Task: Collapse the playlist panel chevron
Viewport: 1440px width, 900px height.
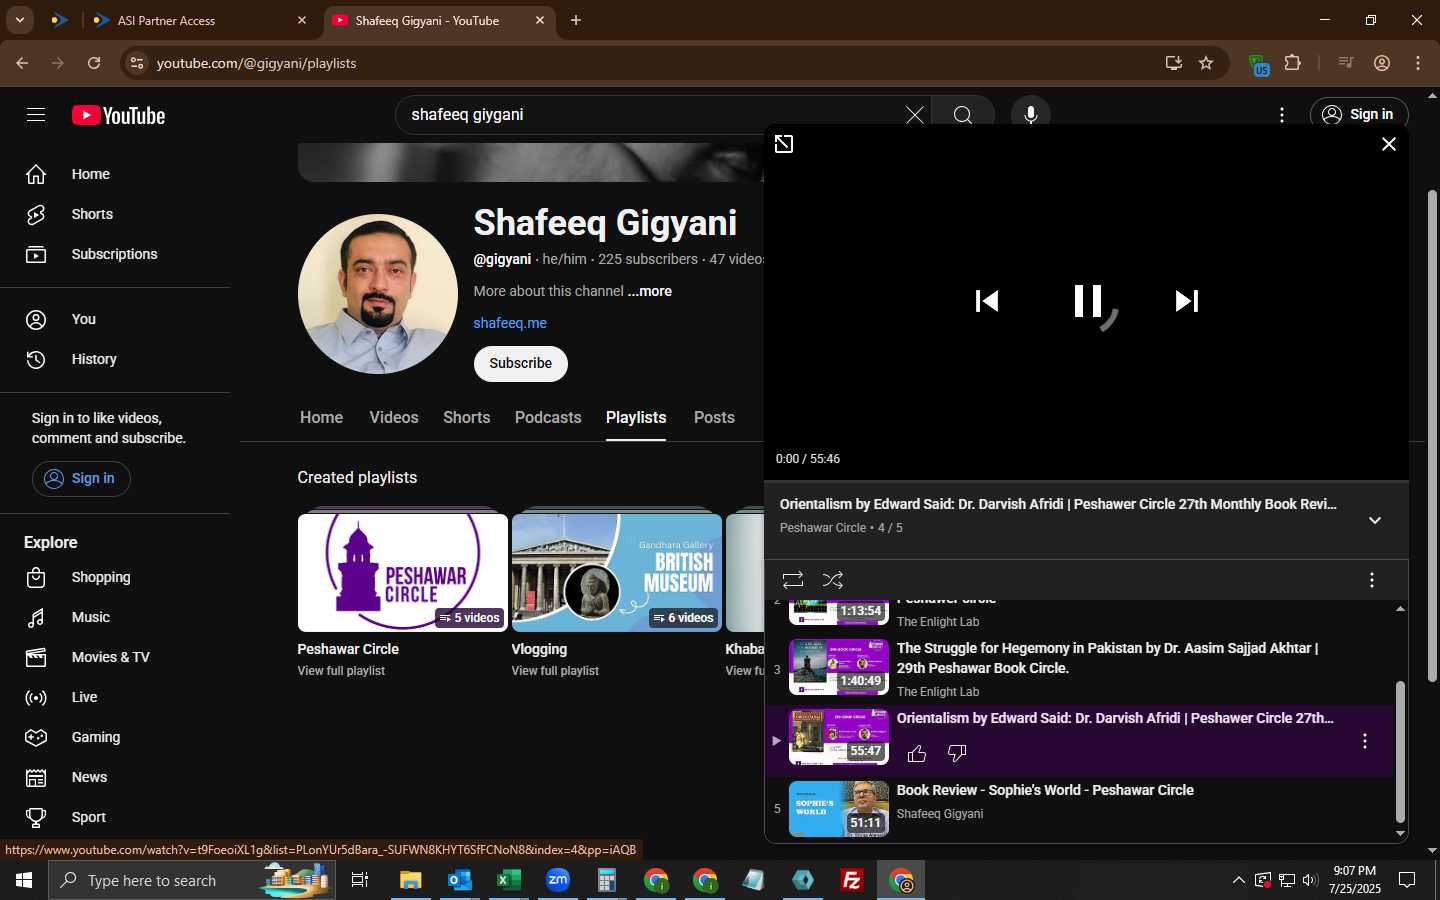Action: tap(1375, 520)
